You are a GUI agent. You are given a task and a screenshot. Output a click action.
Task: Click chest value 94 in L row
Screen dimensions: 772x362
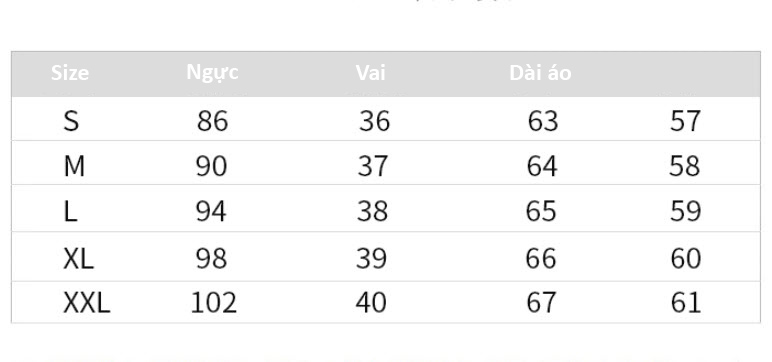pos(211,212)
